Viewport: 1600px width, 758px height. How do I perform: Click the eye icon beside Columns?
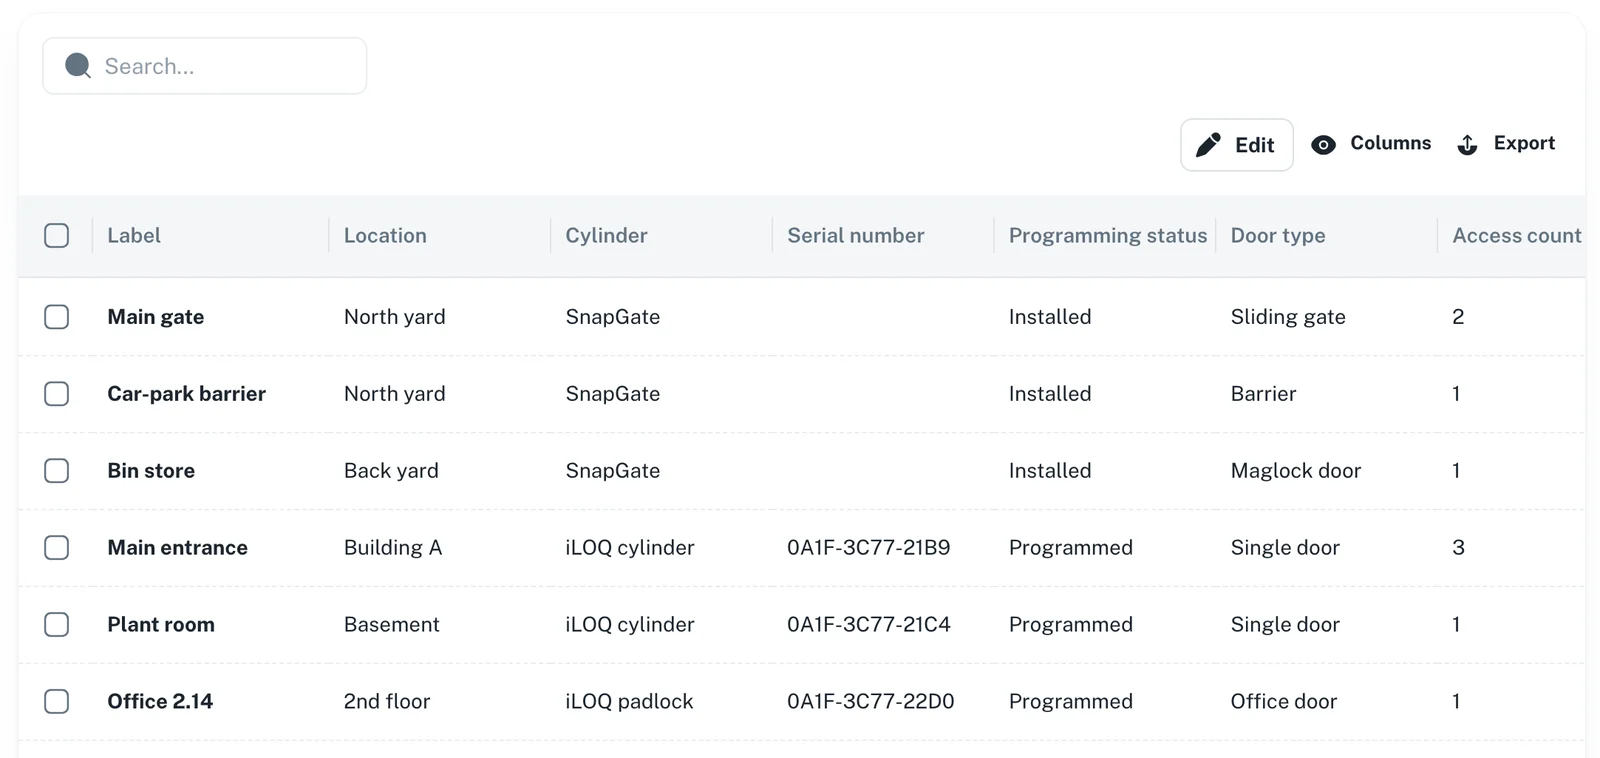coord(1323,145)
